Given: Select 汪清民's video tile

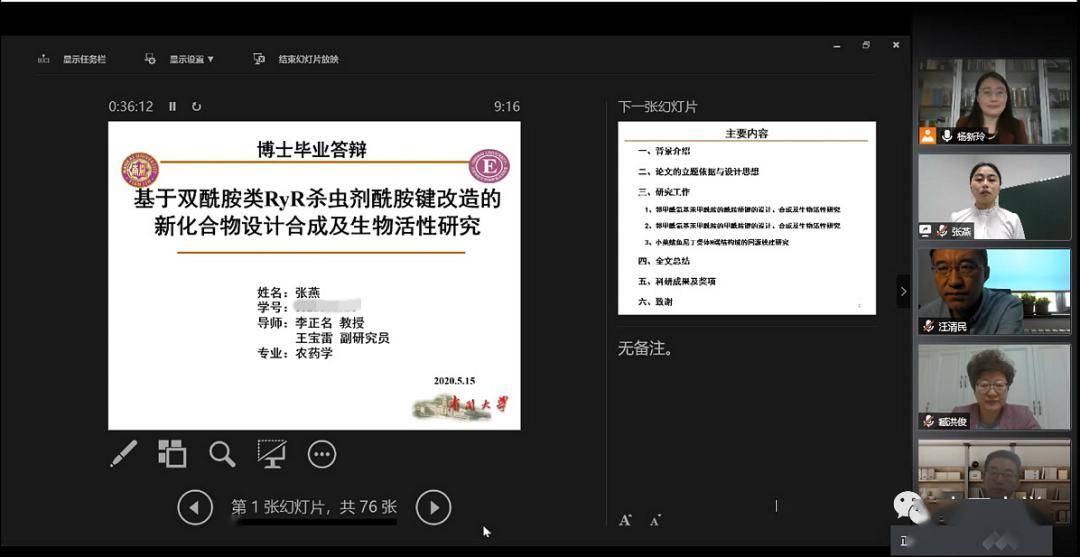Looking at the screenshot, I should tap(994, 292).
